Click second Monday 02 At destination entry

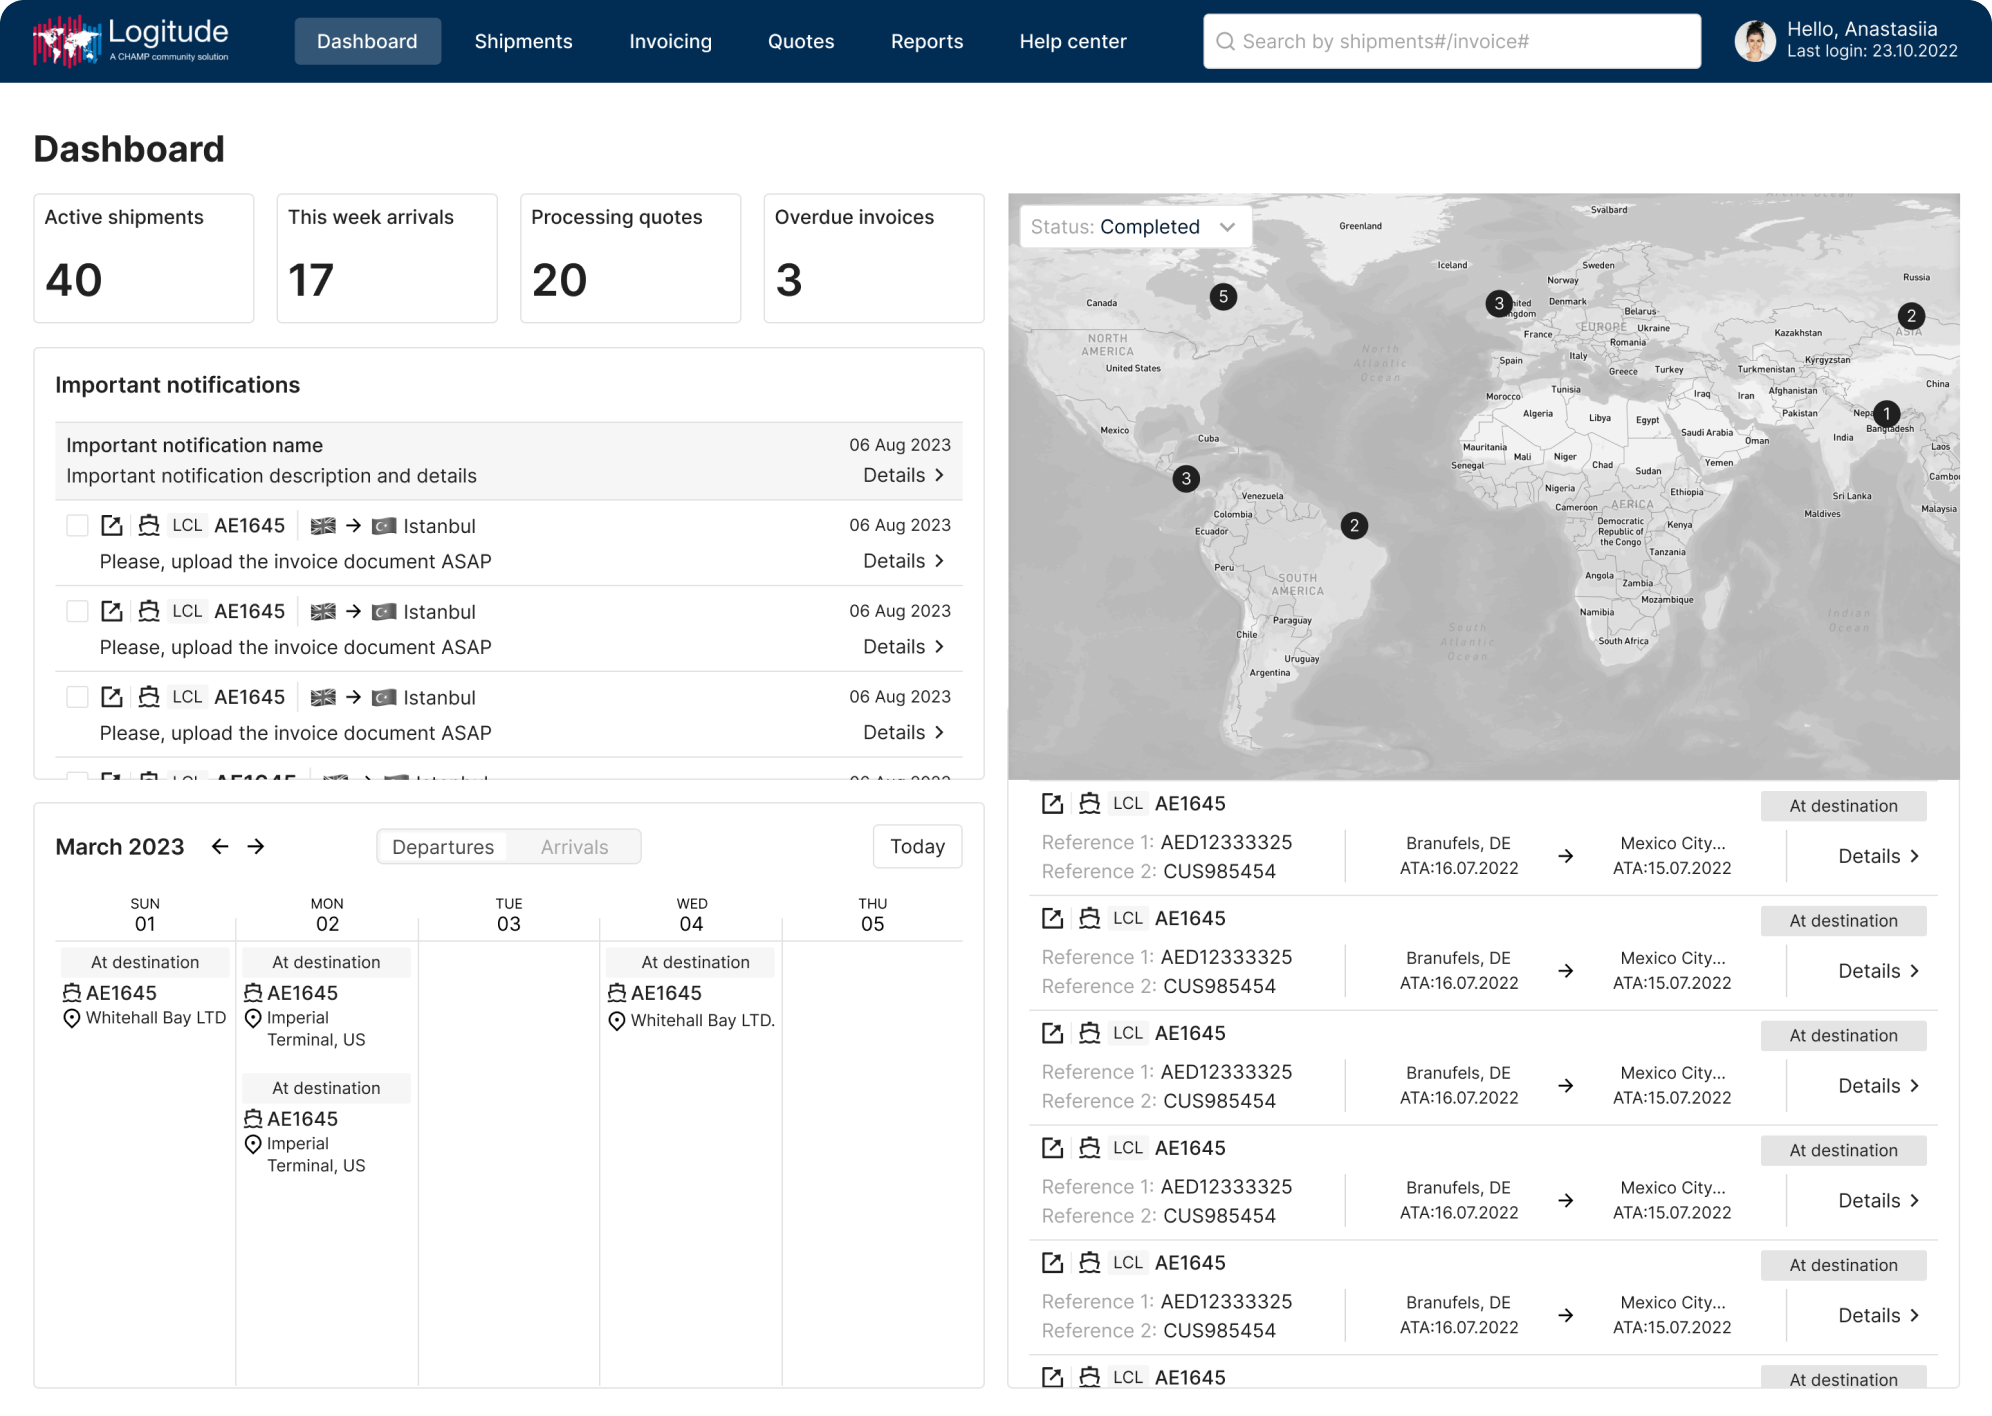coord(326,1088)
